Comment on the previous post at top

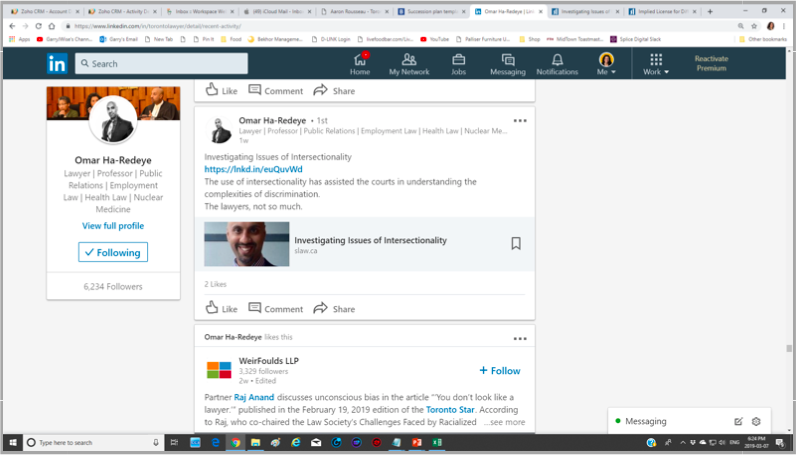[275, 91]
